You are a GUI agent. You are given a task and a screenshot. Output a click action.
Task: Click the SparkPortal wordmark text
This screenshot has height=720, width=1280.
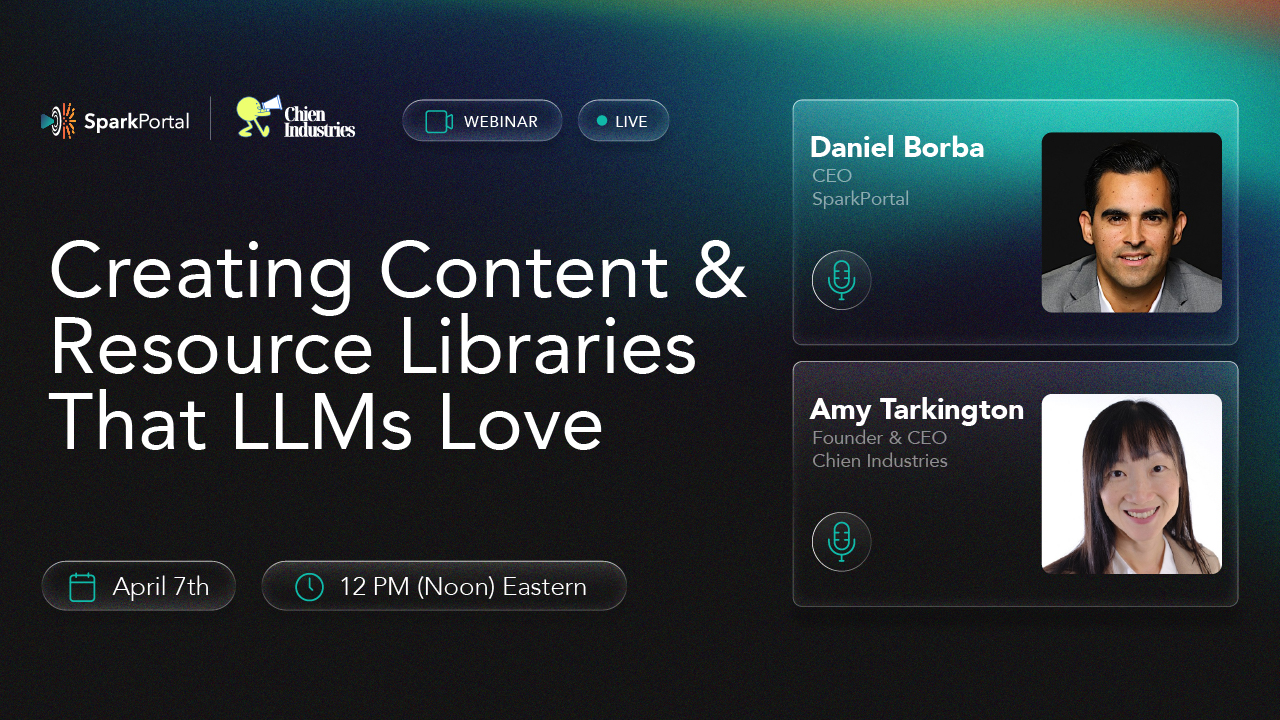click(x=136, y=122)
